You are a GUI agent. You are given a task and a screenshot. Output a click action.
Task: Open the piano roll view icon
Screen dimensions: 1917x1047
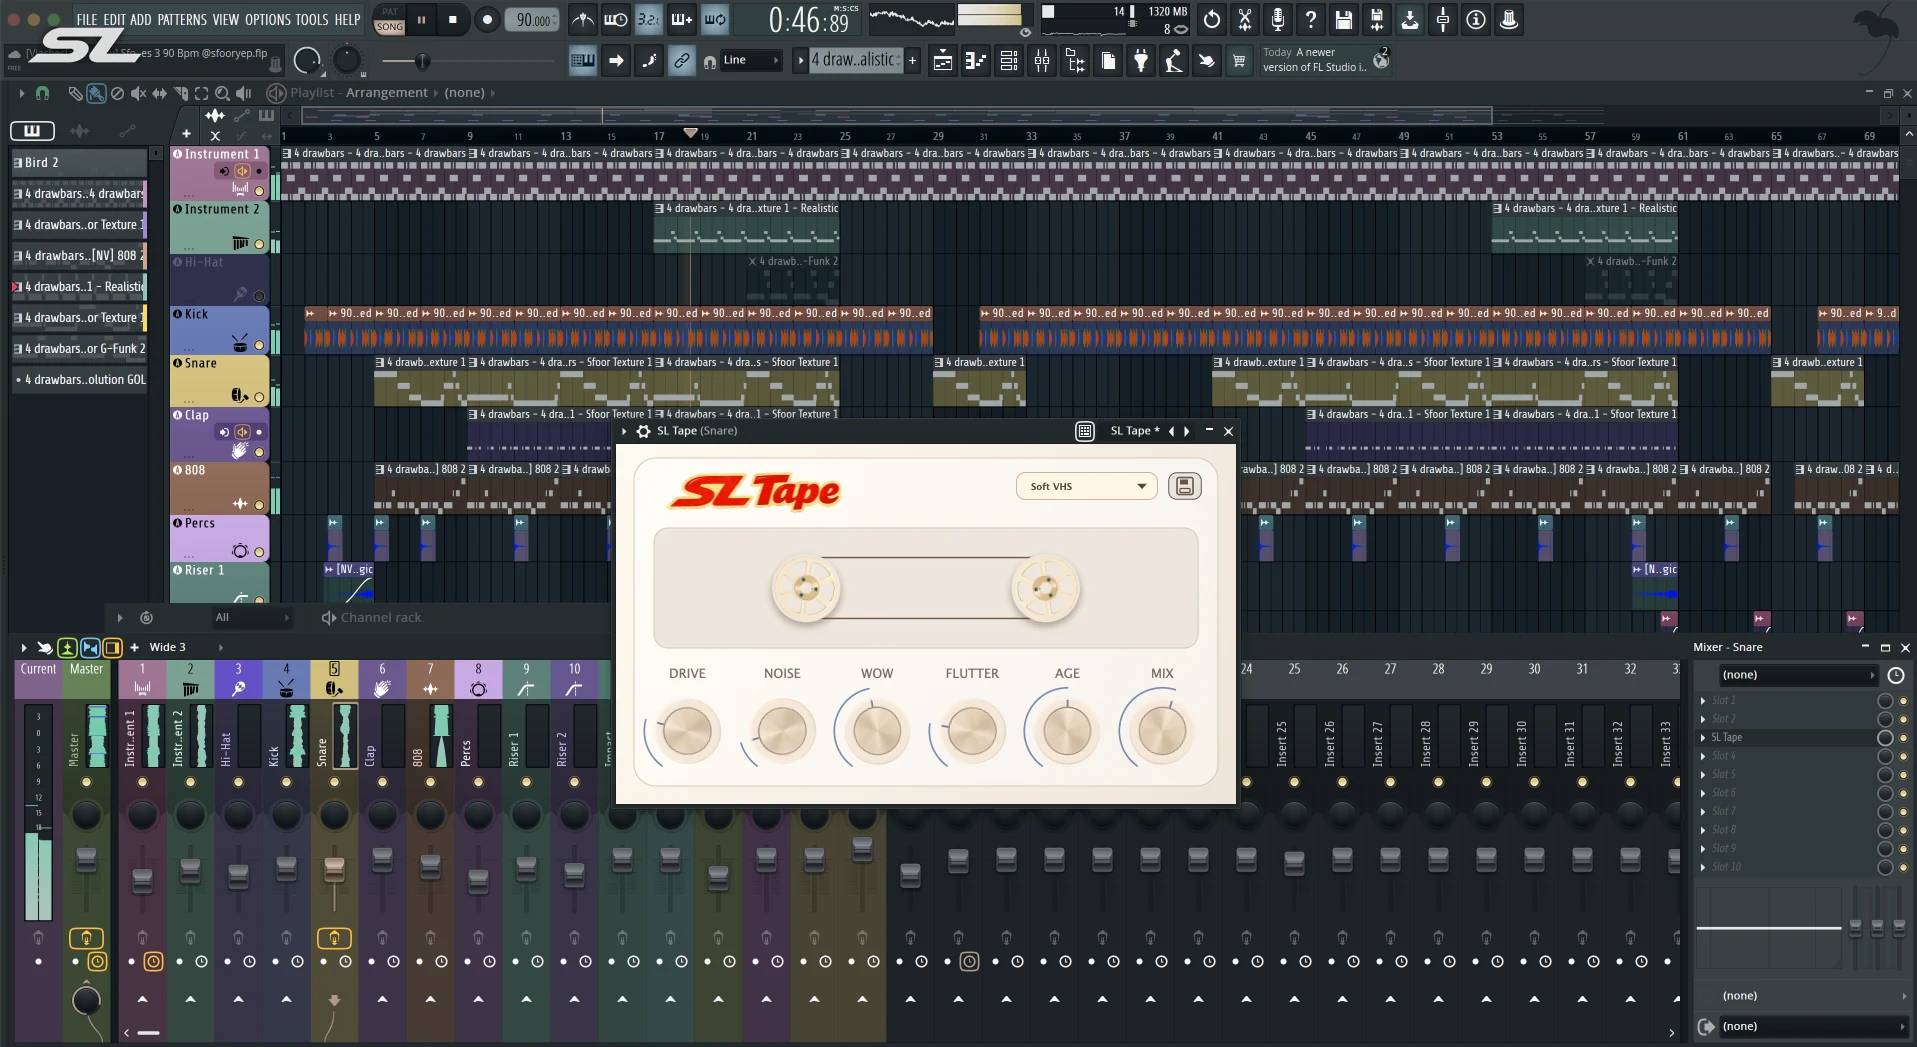975,61
